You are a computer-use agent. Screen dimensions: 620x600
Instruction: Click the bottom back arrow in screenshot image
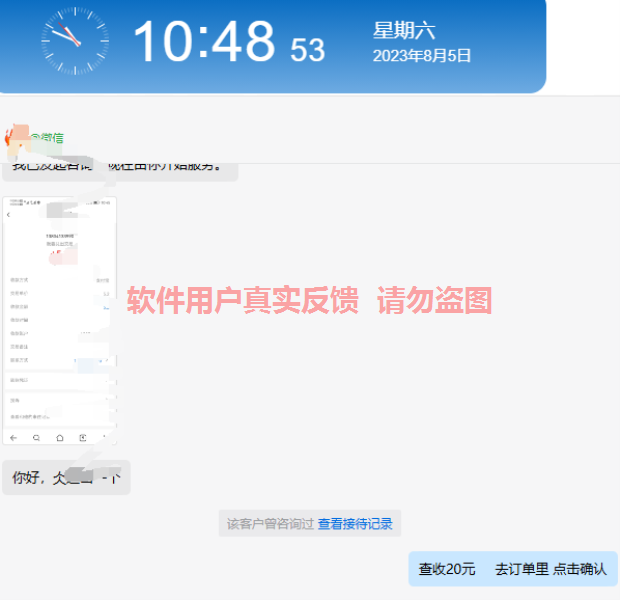pyautogui.click(x=13, y=438)
